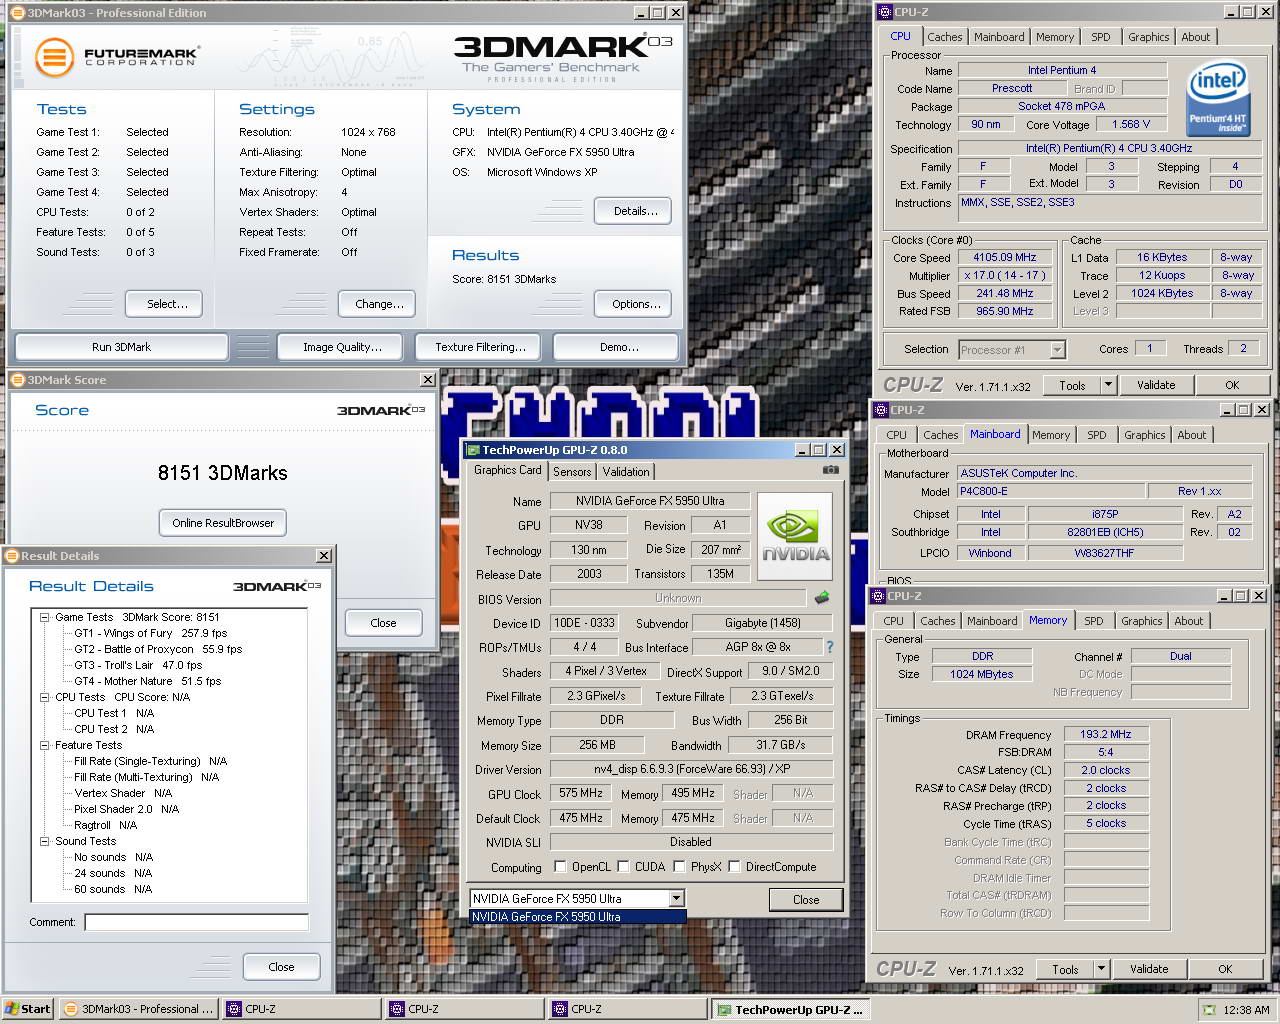Click the third CPU-Z taskbar button

tap(627, 1009)
